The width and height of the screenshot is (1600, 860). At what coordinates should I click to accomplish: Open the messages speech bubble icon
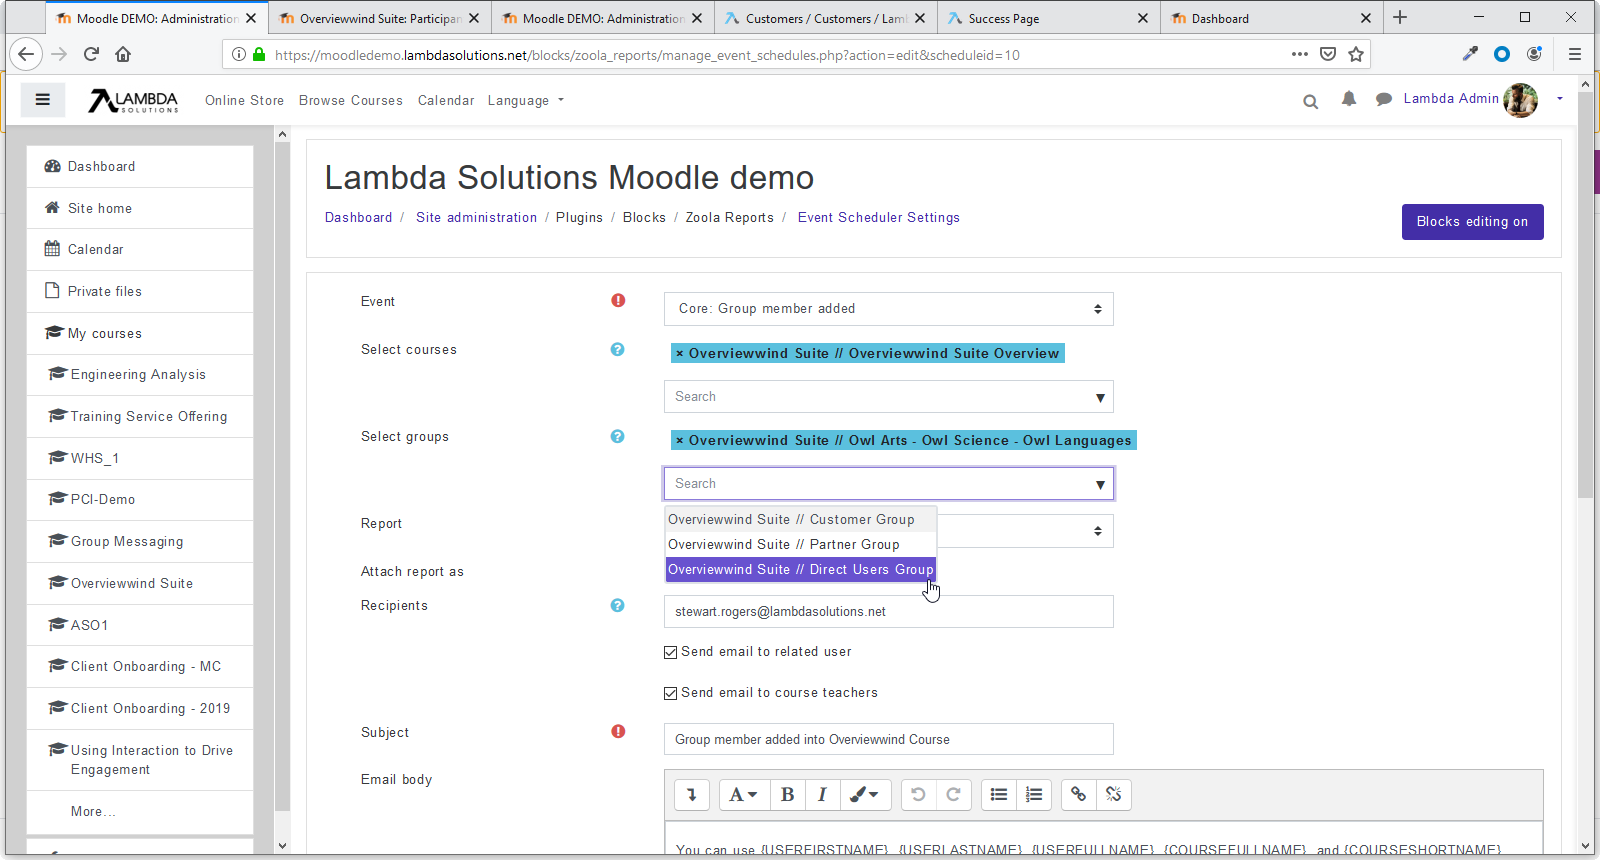1384,99
